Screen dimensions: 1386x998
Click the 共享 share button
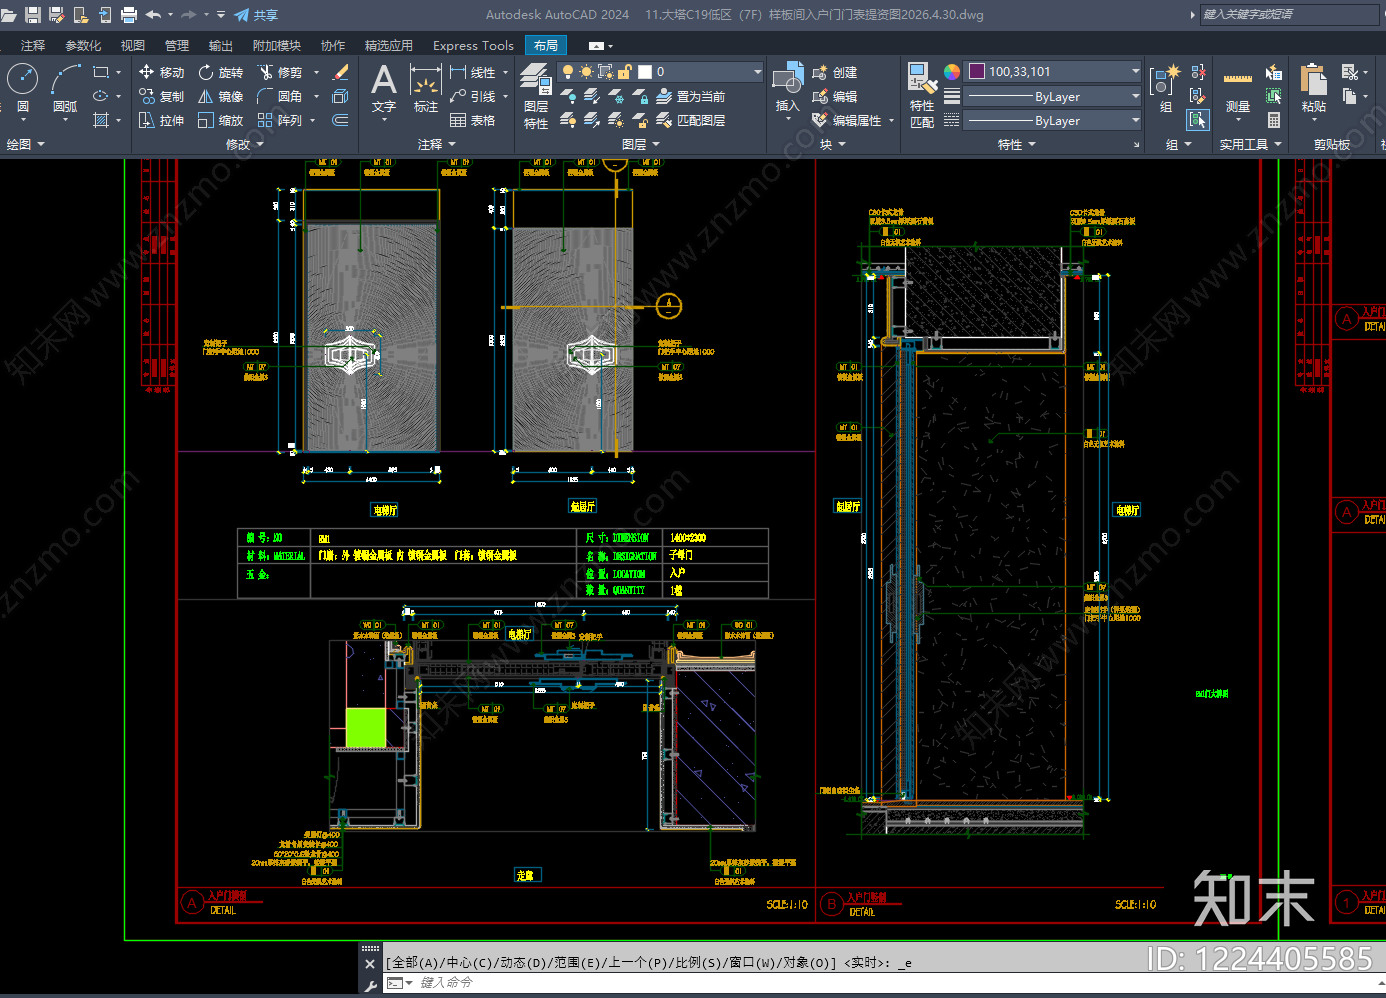pyautogui.click(x=256, y=15)
